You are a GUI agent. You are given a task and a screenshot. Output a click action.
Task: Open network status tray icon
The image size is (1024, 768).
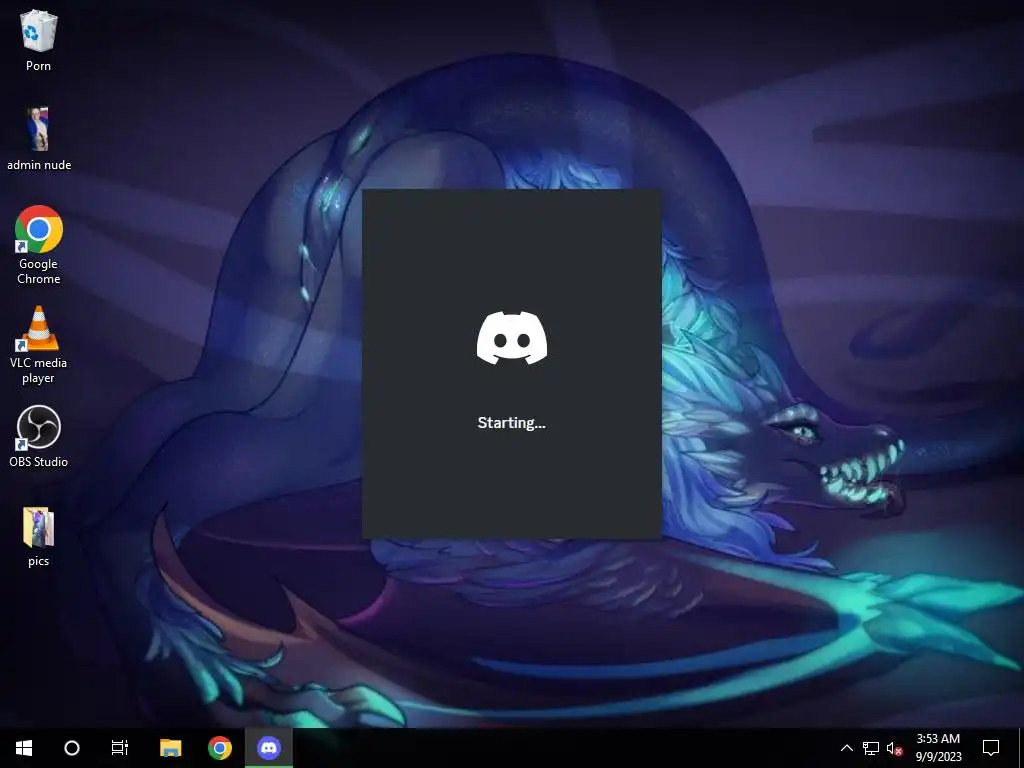pyautogui.click(x=871, y=748)
